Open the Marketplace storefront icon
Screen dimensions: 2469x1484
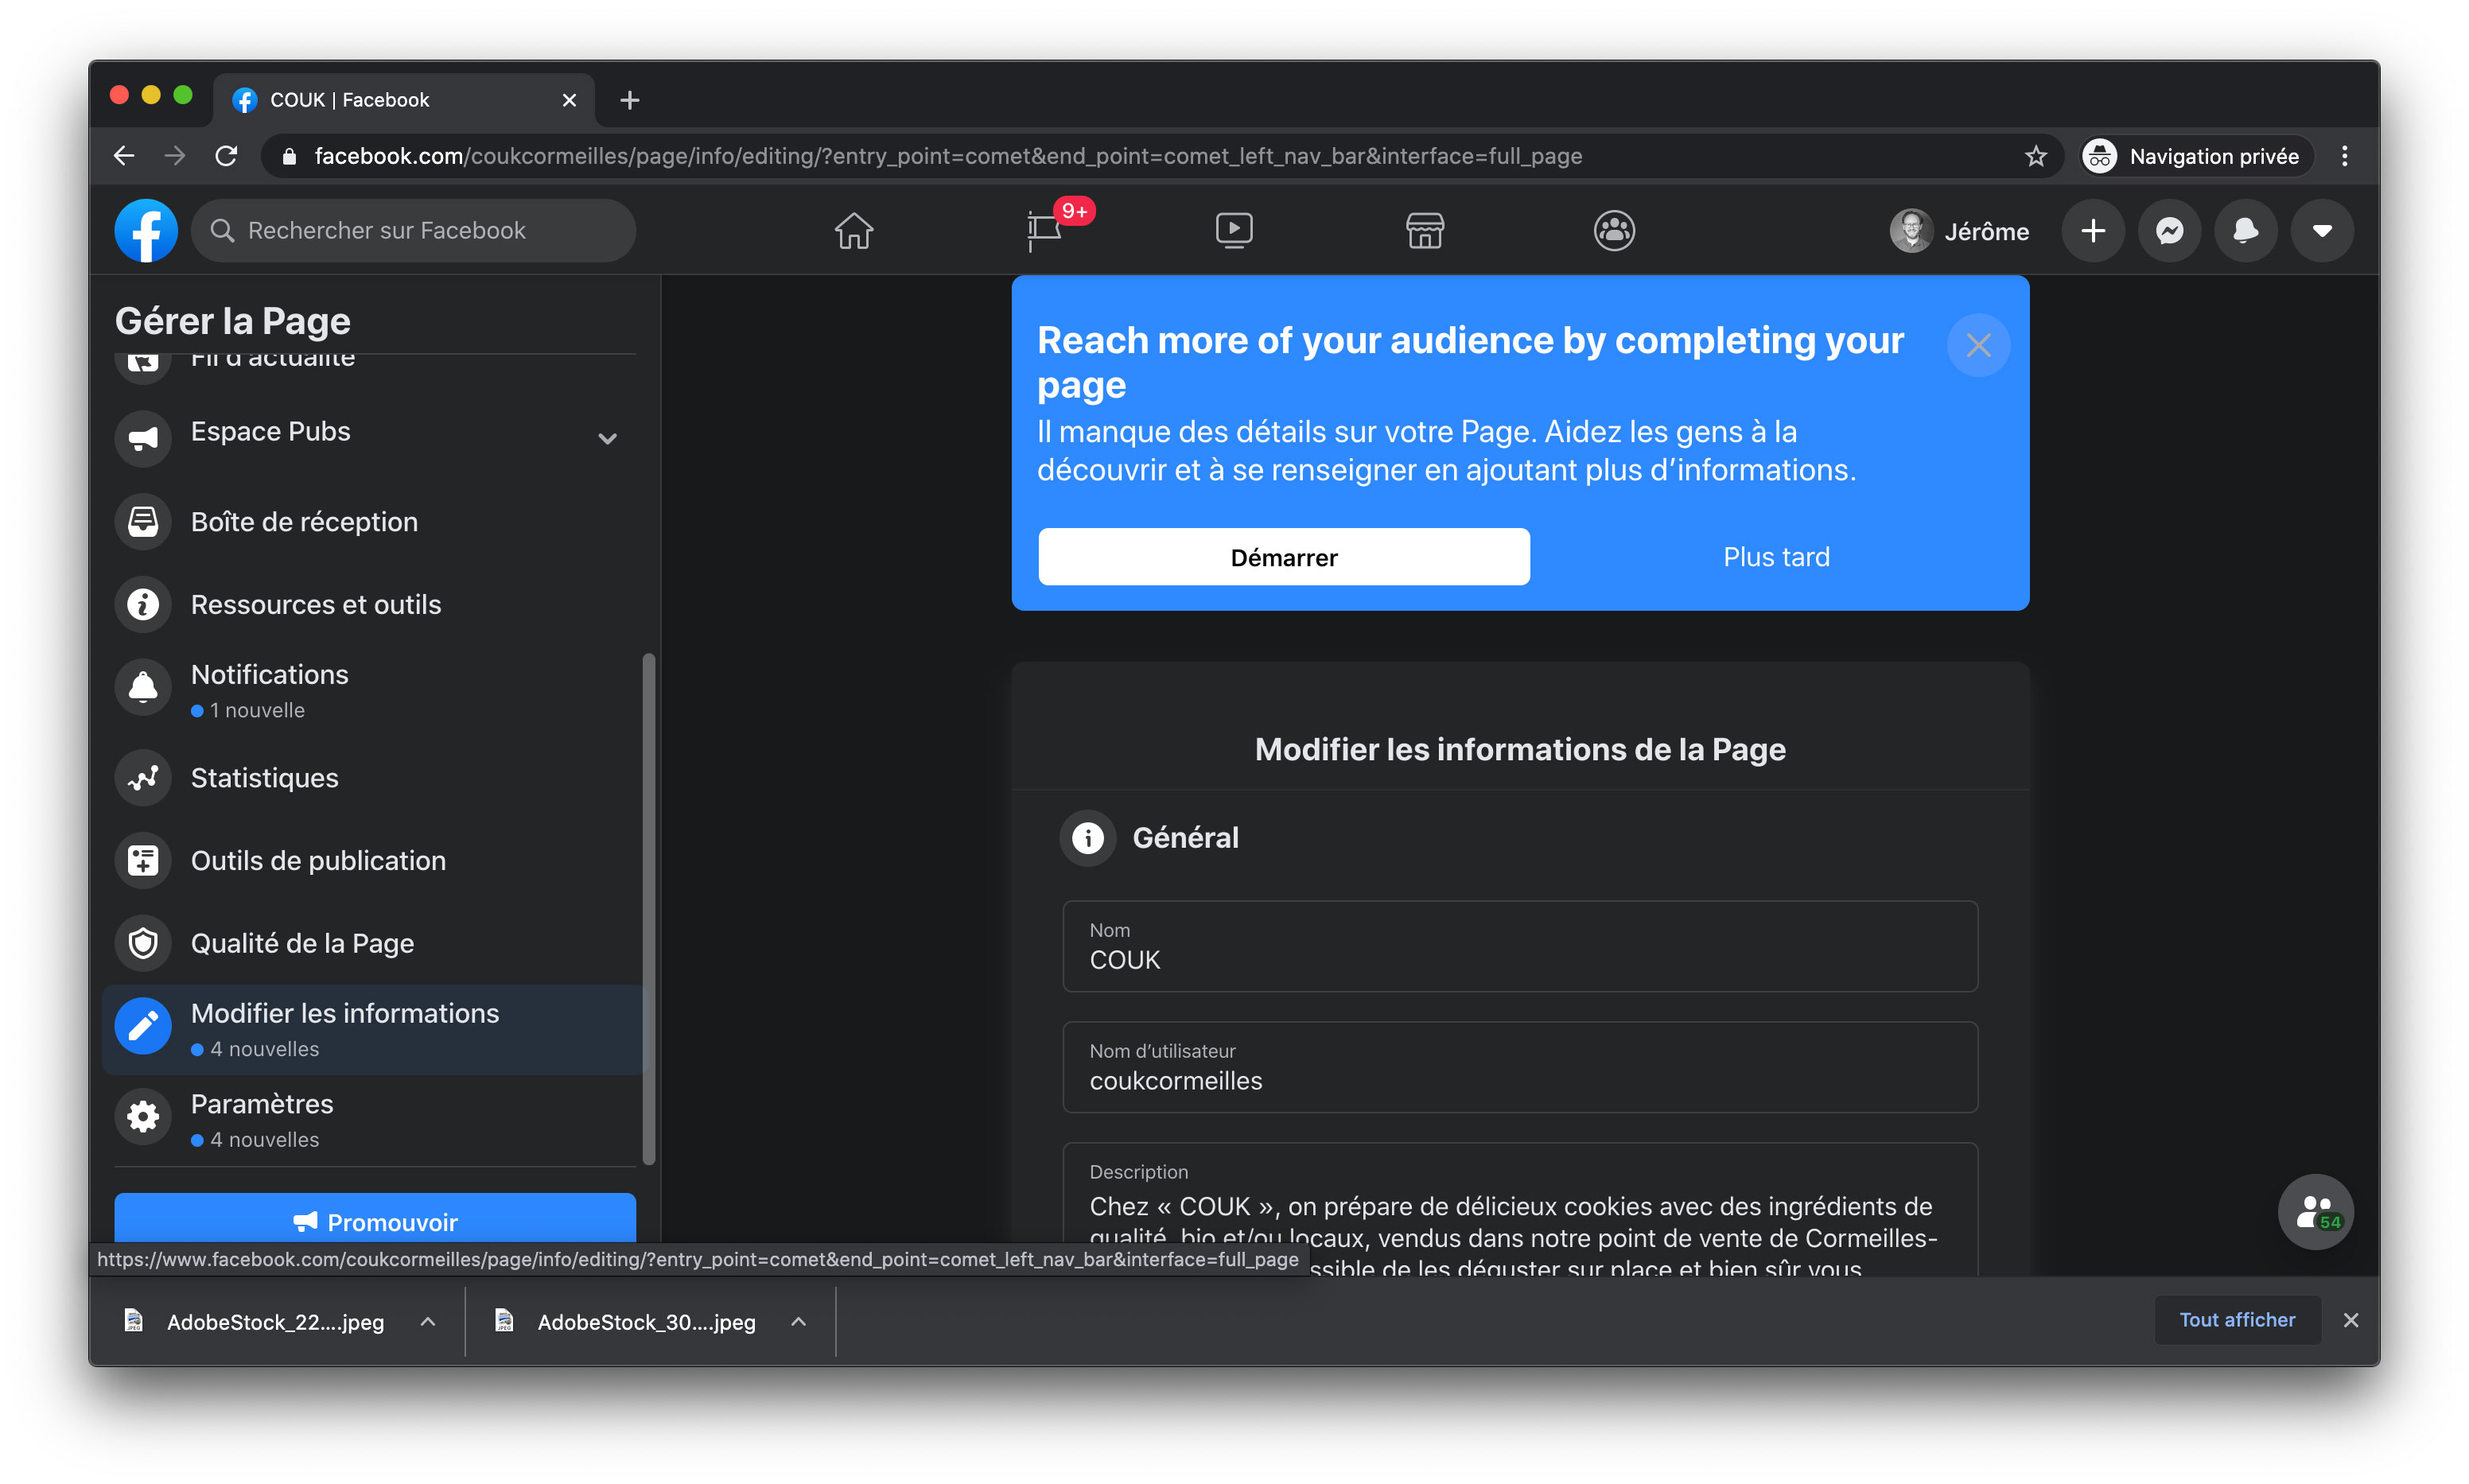[x=1424, y=231]
